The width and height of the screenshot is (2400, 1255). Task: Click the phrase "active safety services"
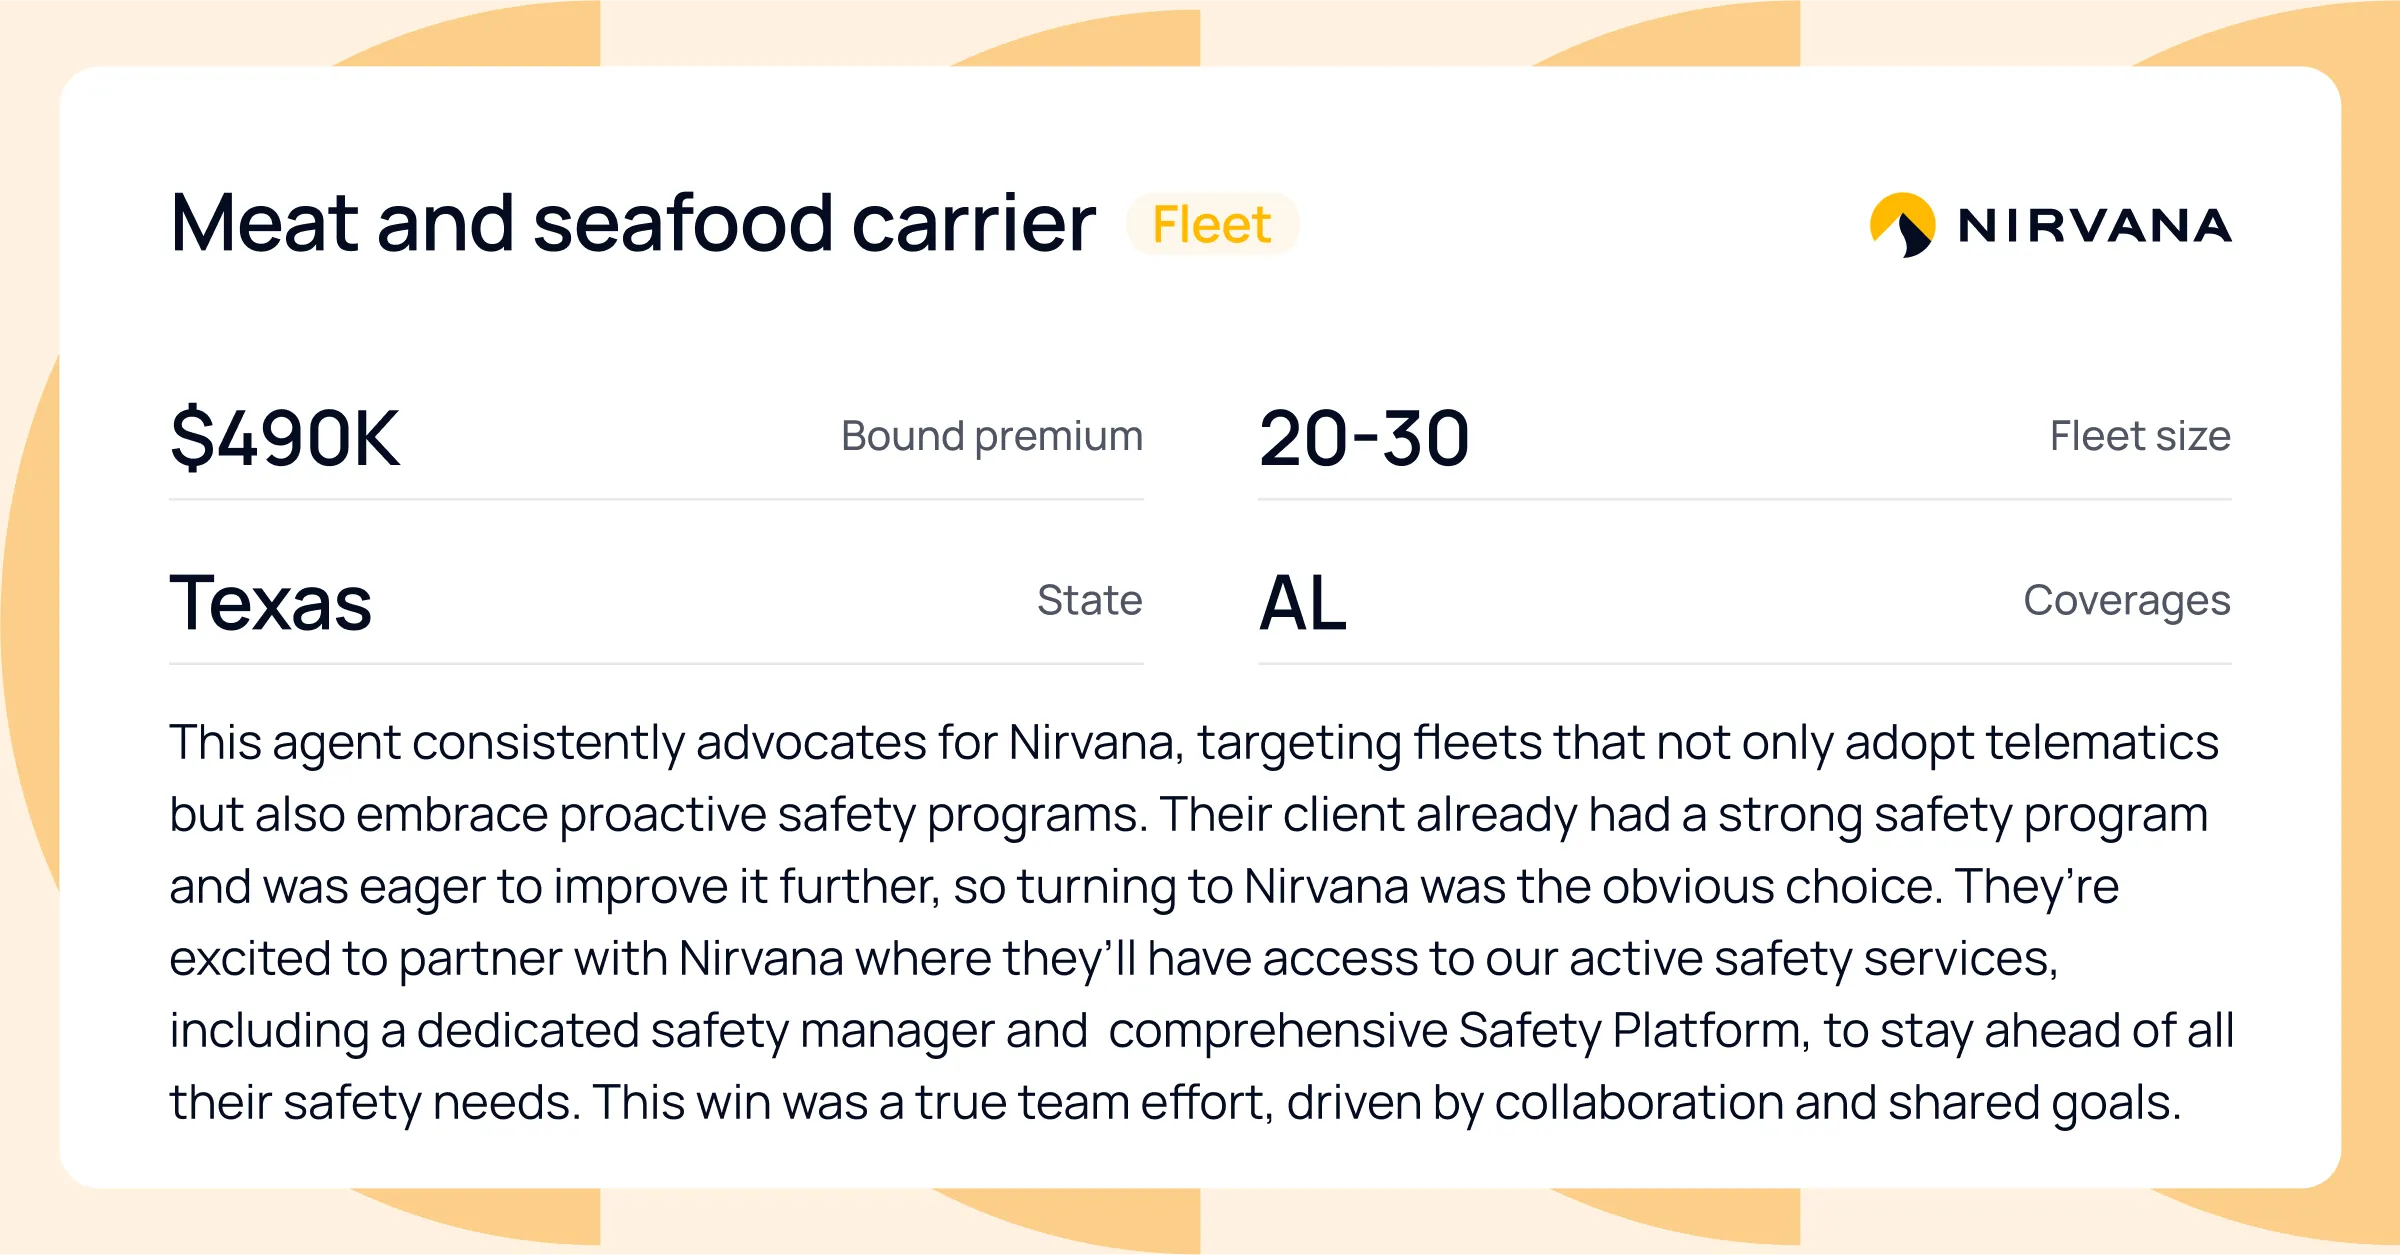tap(1814, 959)
